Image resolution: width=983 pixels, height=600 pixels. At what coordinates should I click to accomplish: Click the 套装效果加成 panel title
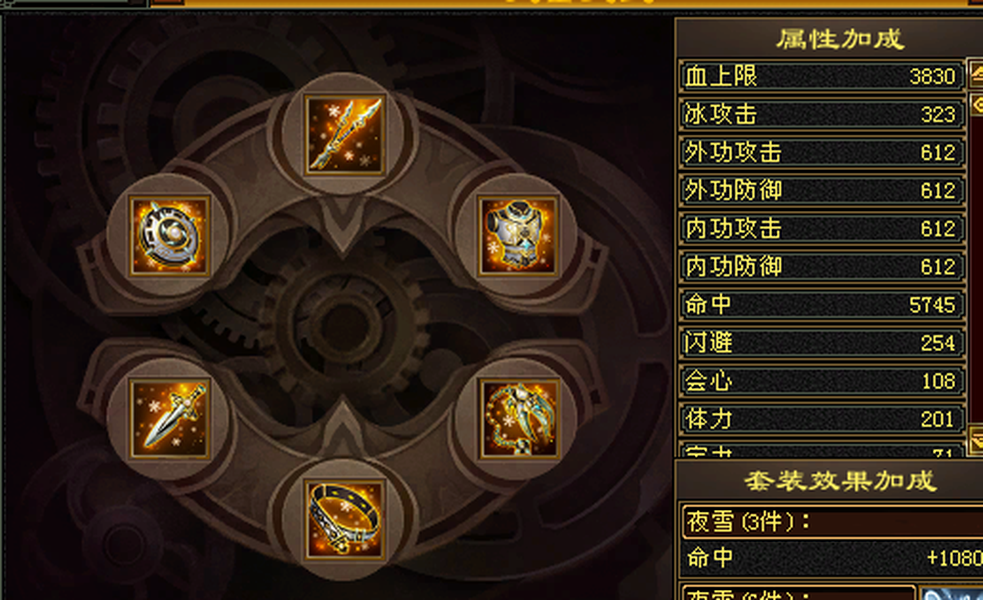point(840,481)
